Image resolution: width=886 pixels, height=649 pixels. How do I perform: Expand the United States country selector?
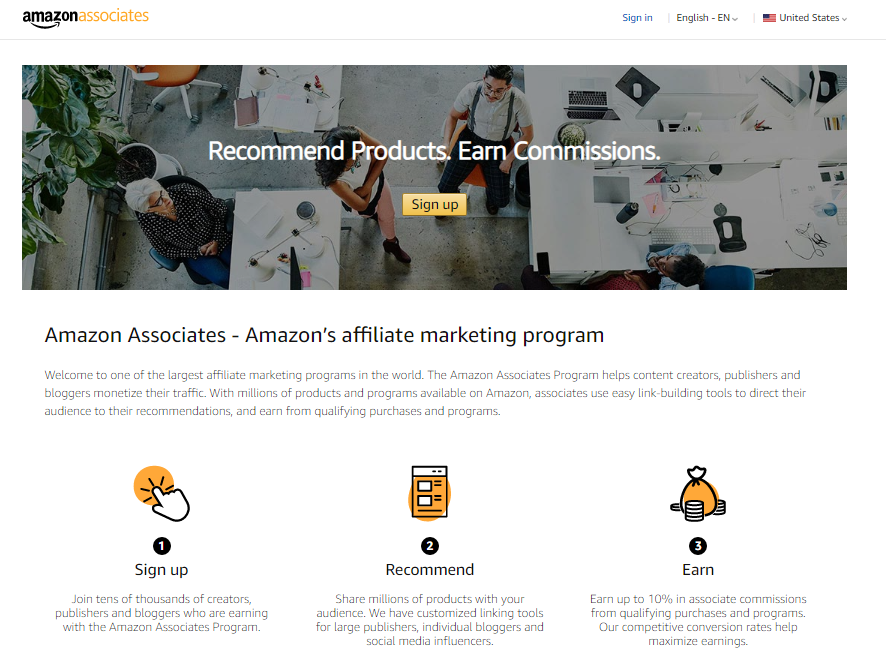pyautogui.click(x=805, y=18)
